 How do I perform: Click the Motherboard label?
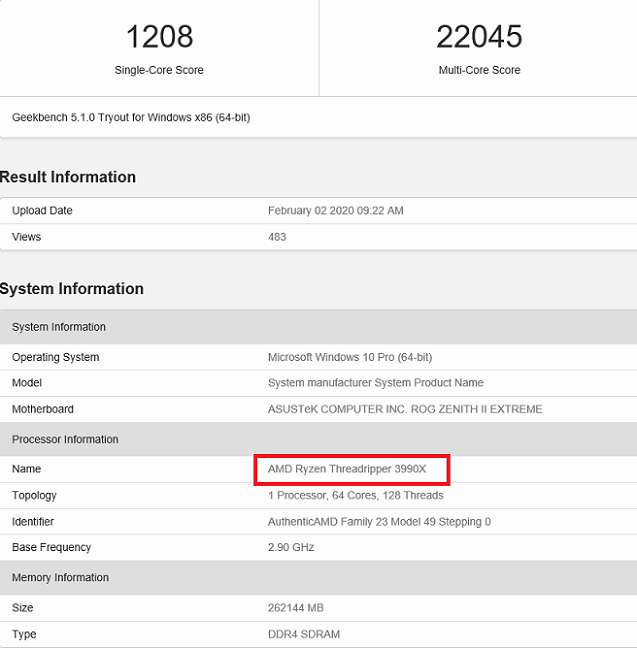click(x=43, y=409)
